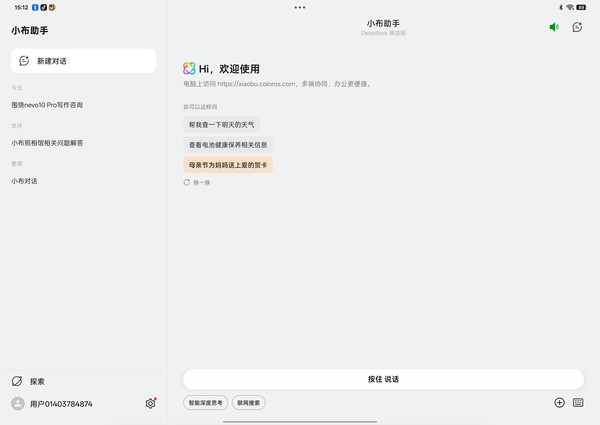Toggle 智能深度思考 mode

(205, 403)
